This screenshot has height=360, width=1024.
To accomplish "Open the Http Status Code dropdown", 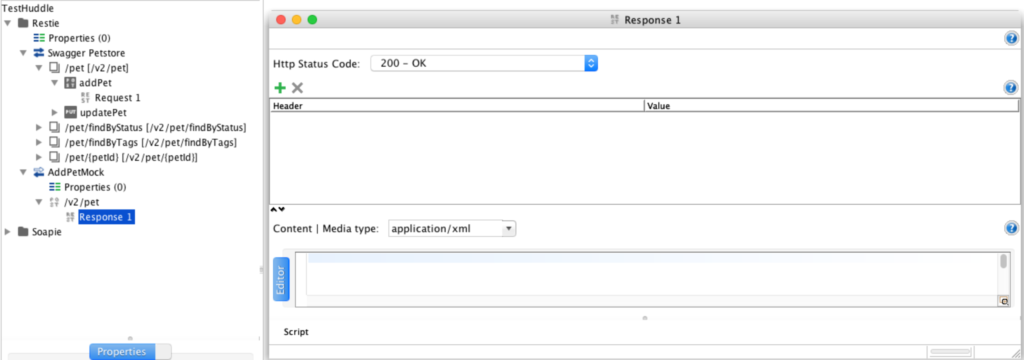I will [484, 63].
